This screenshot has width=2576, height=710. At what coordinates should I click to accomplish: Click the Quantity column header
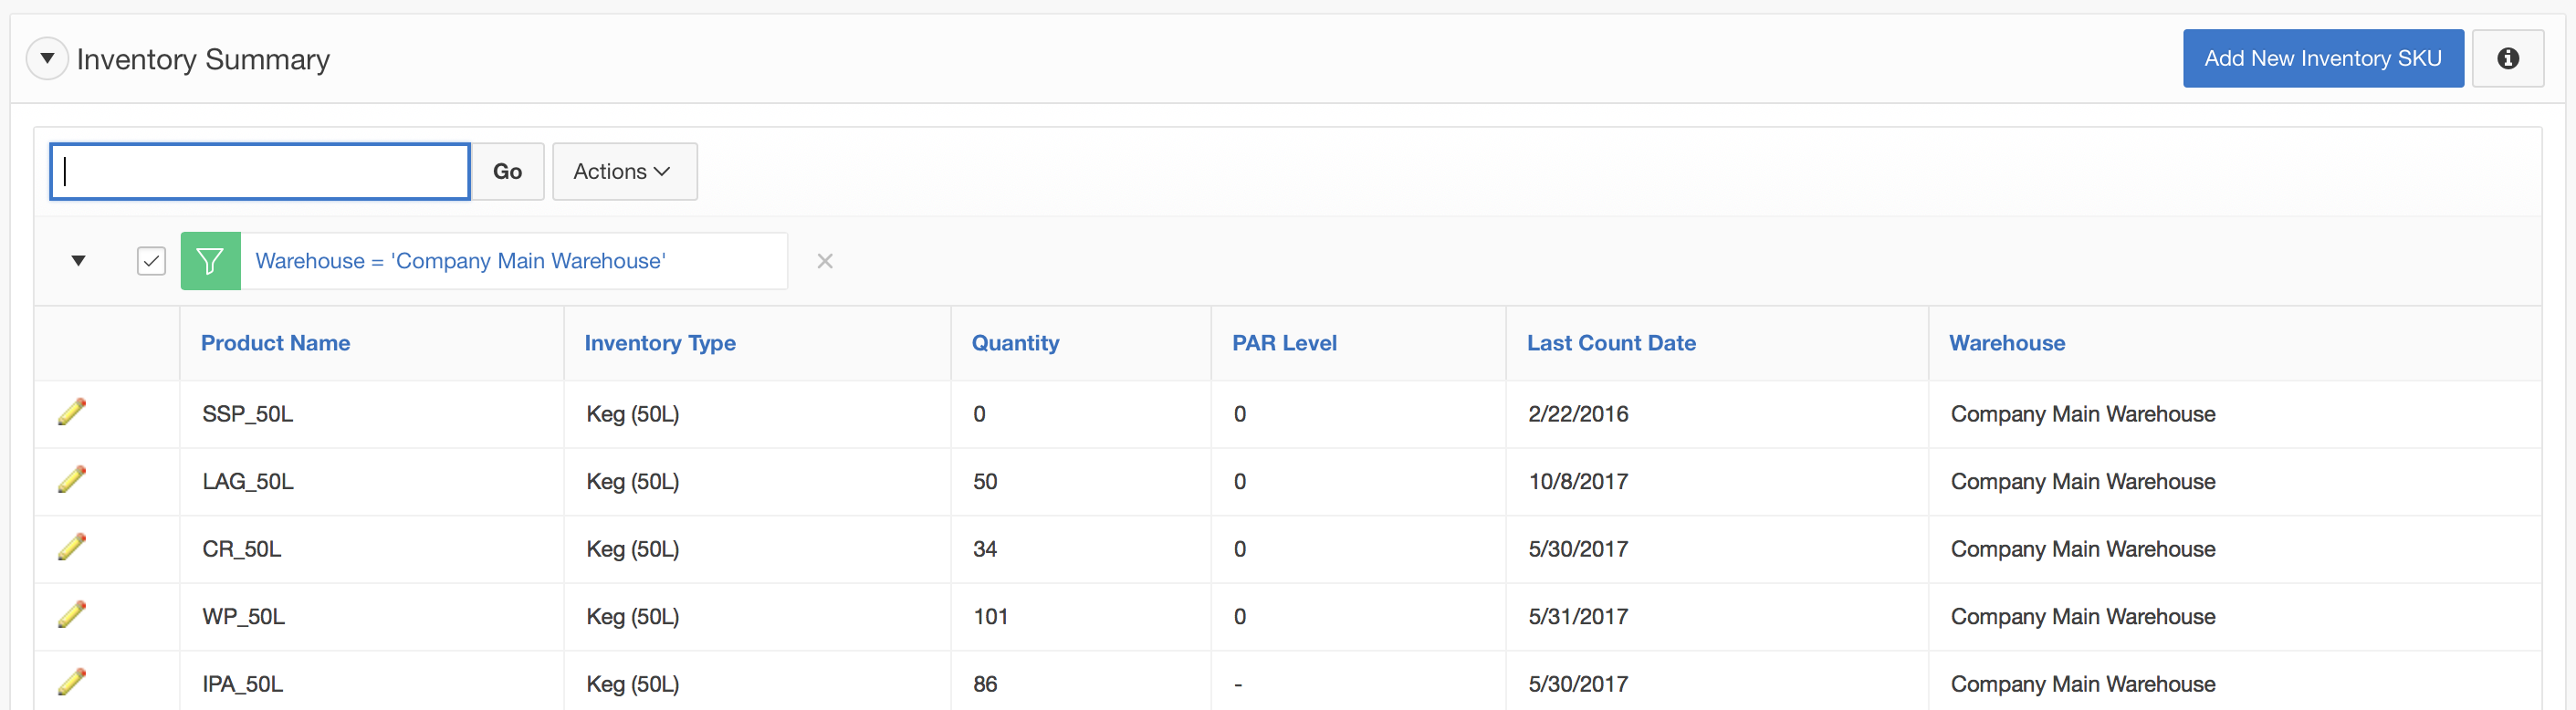pyautogui.click(x=1015, y=343)
